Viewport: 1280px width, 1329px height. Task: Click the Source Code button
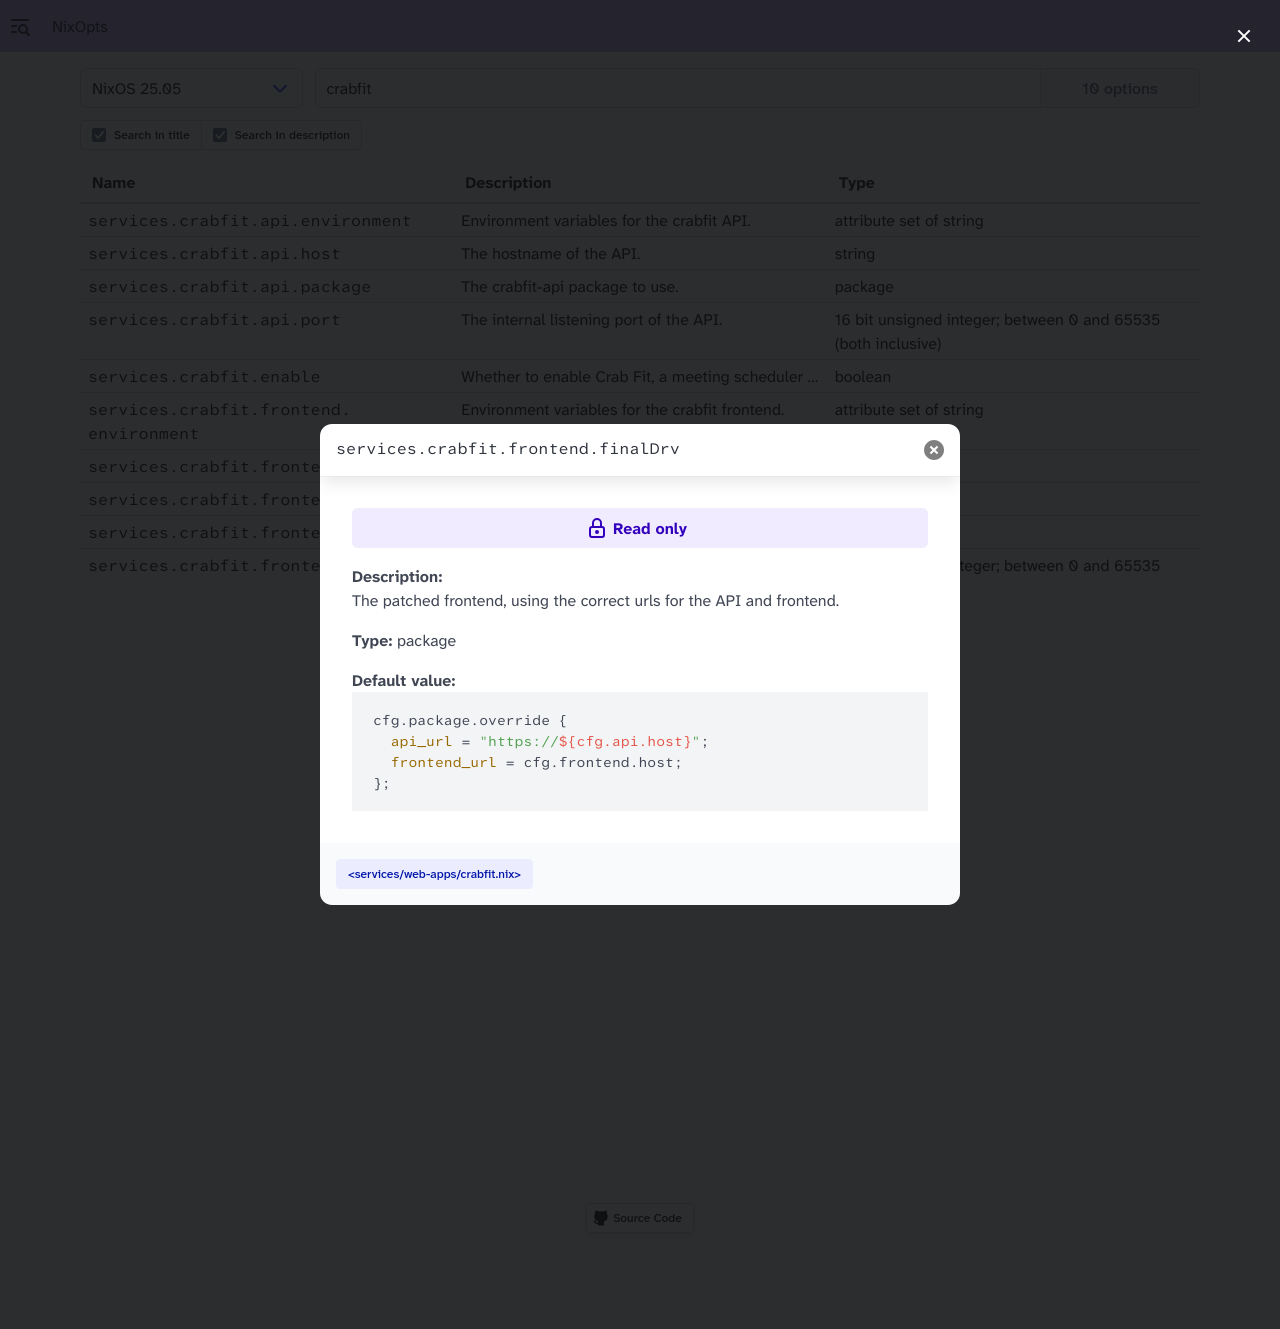tap(639, 1218)
